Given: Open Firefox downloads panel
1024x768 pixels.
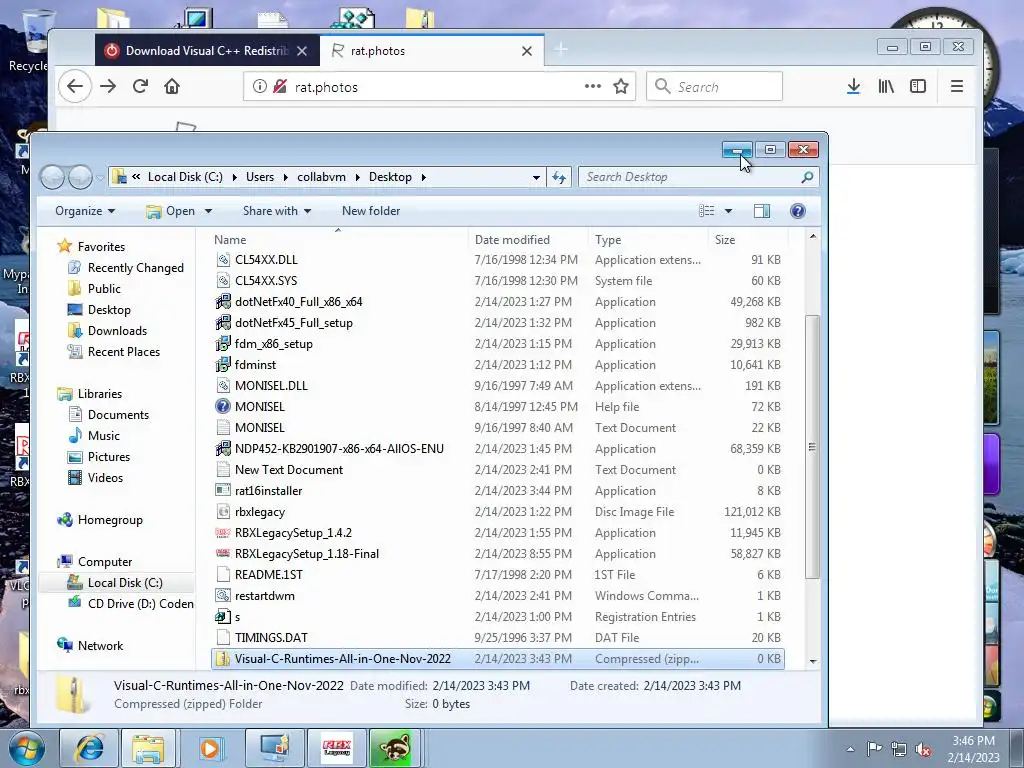Looking at the screenshot, I should point(853,86).
